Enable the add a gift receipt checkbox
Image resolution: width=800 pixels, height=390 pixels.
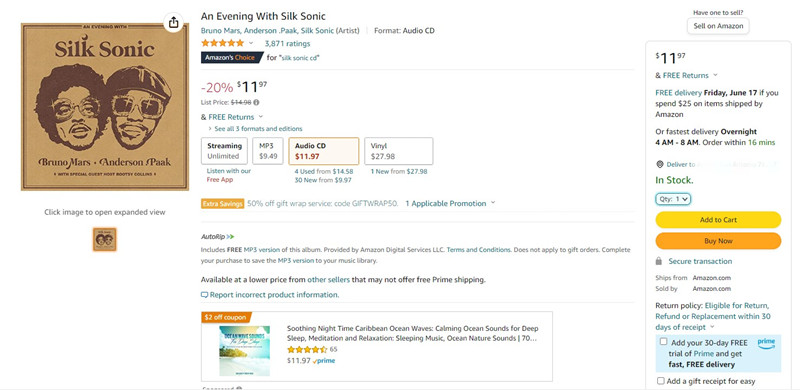tap(661, 381)
